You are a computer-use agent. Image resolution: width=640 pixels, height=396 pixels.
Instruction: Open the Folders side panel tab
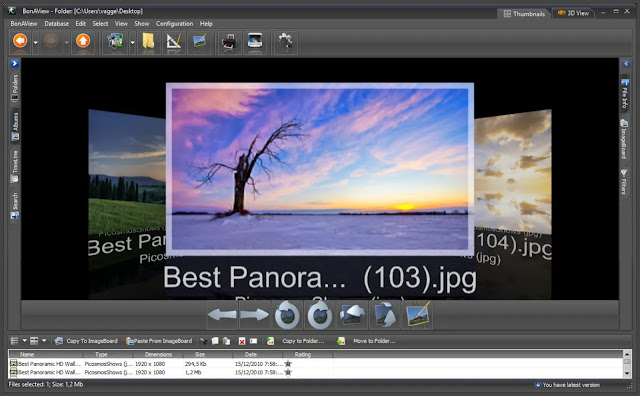[x=15, y=88]
